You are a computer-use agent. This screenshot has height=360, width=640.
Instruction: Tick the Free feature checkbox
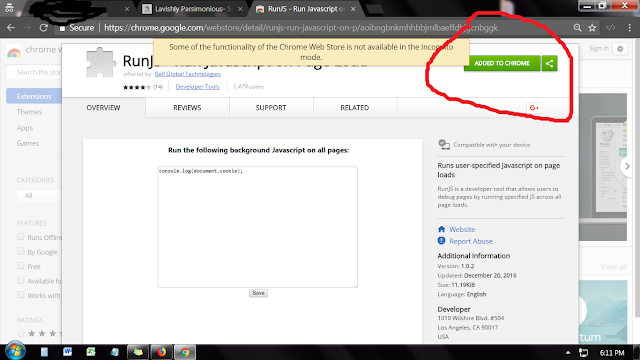coord(21,266)
